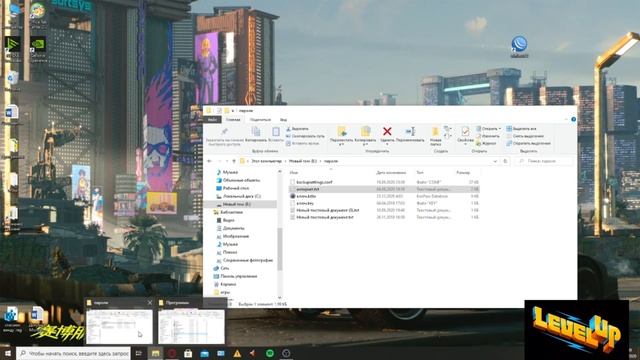Open the address bar history dropdown arrow

[x=495, y=161]
